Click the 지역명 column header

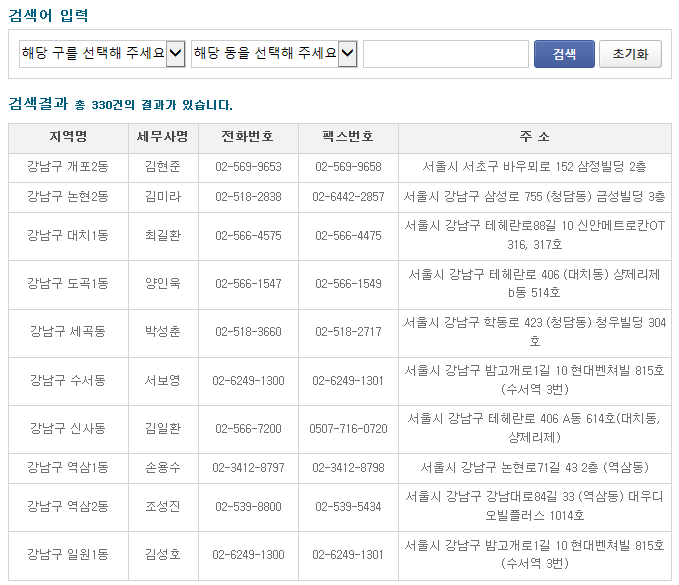pos(68,137)
